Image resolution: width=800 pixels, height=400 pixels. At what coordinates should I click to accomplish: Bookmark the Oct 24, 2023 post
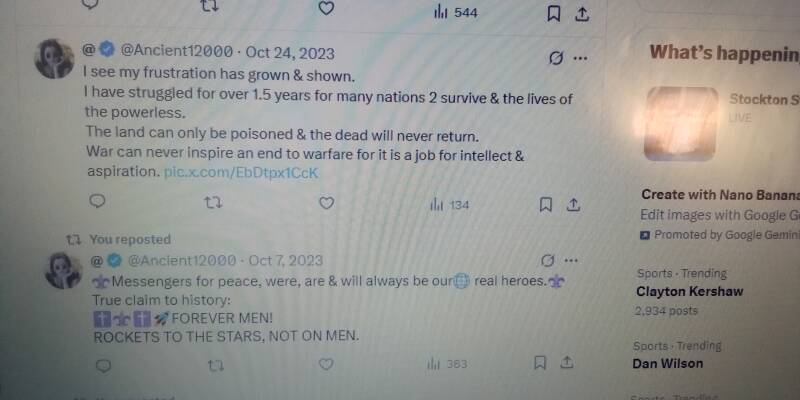coord(545,205)
